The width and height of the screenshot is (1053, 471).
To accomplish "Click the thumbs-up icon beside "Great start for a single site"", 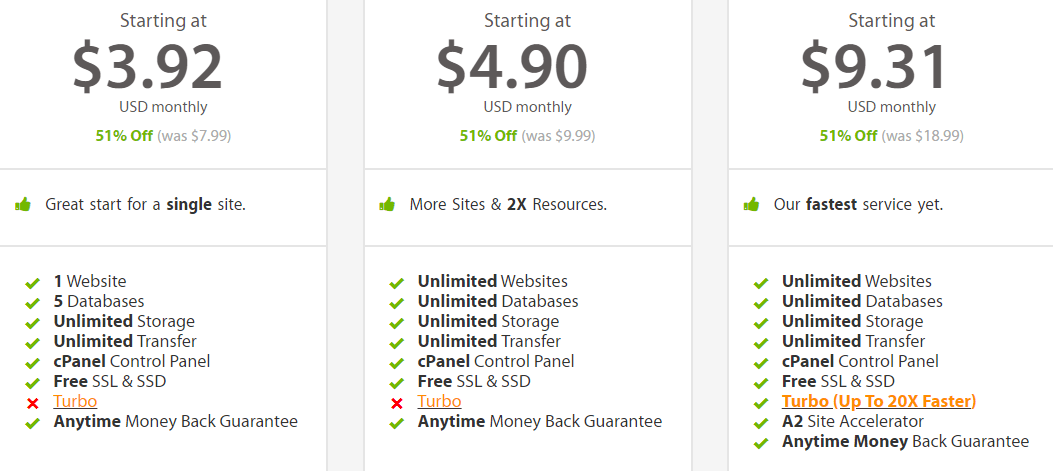I will 23,205.
